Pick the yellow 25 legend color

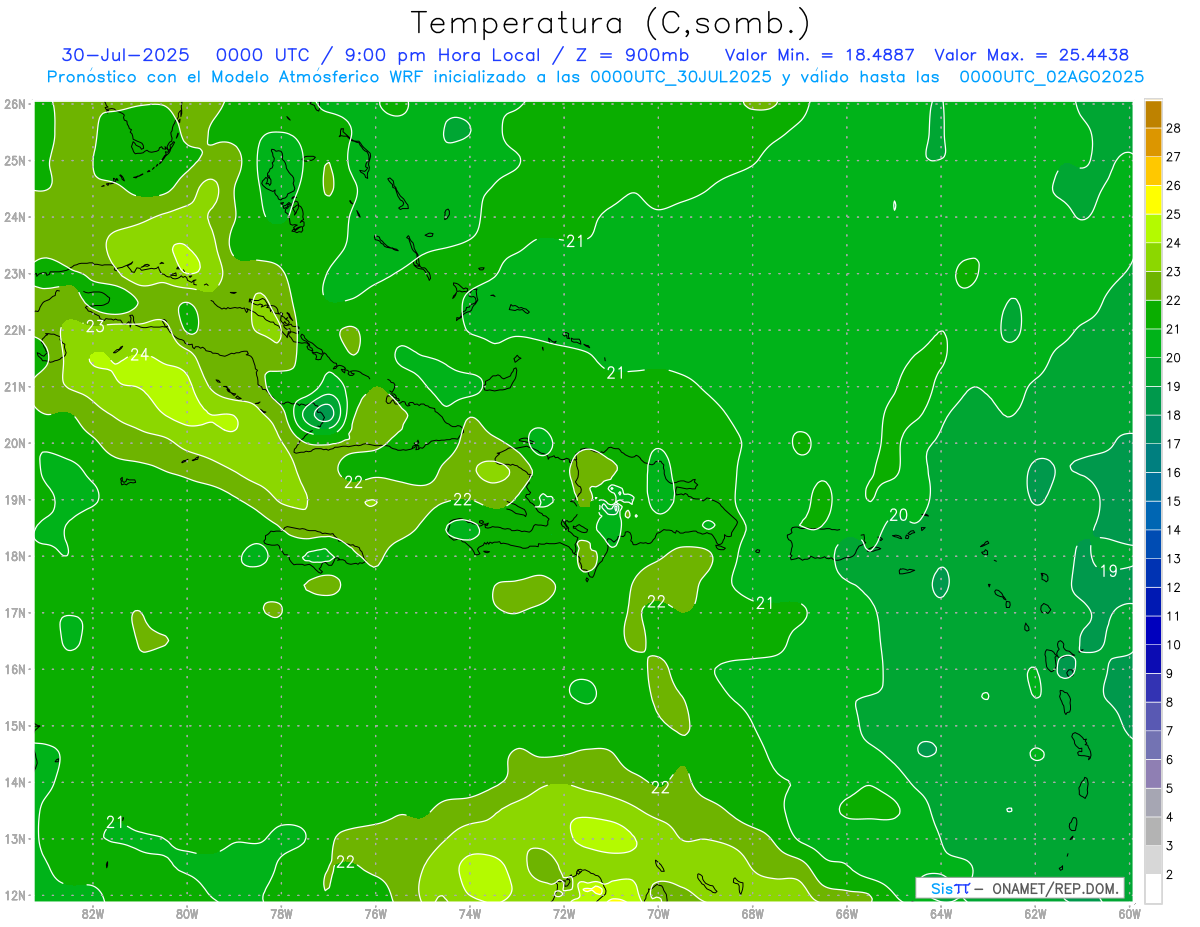(x=1153, y=201)
